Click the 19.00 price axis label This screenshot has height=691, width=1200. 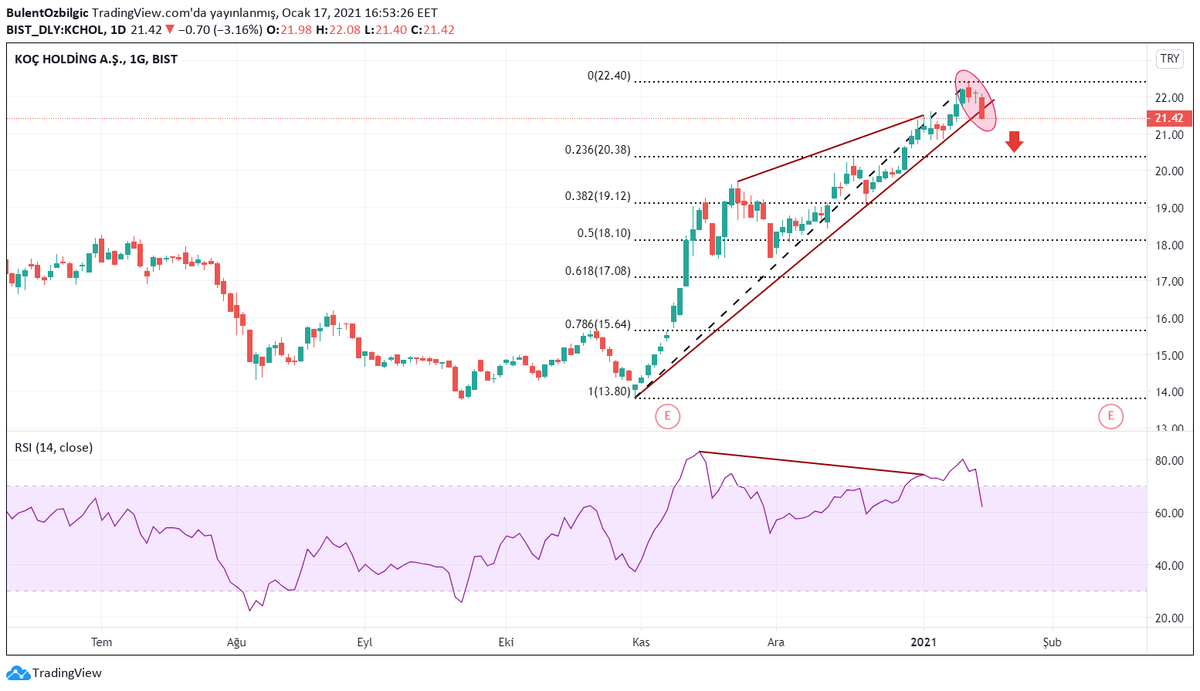click(1170, 208)
